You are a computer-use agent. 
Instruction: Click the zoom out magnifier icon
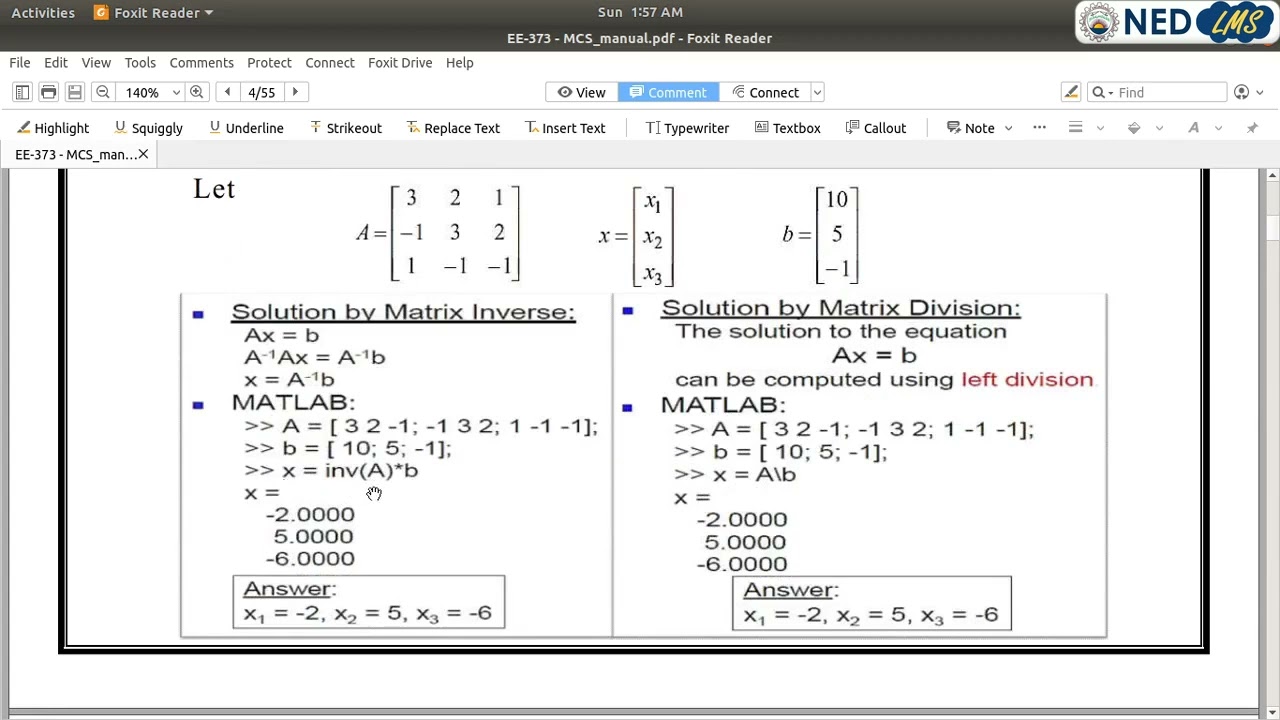(x=102, y=92)
